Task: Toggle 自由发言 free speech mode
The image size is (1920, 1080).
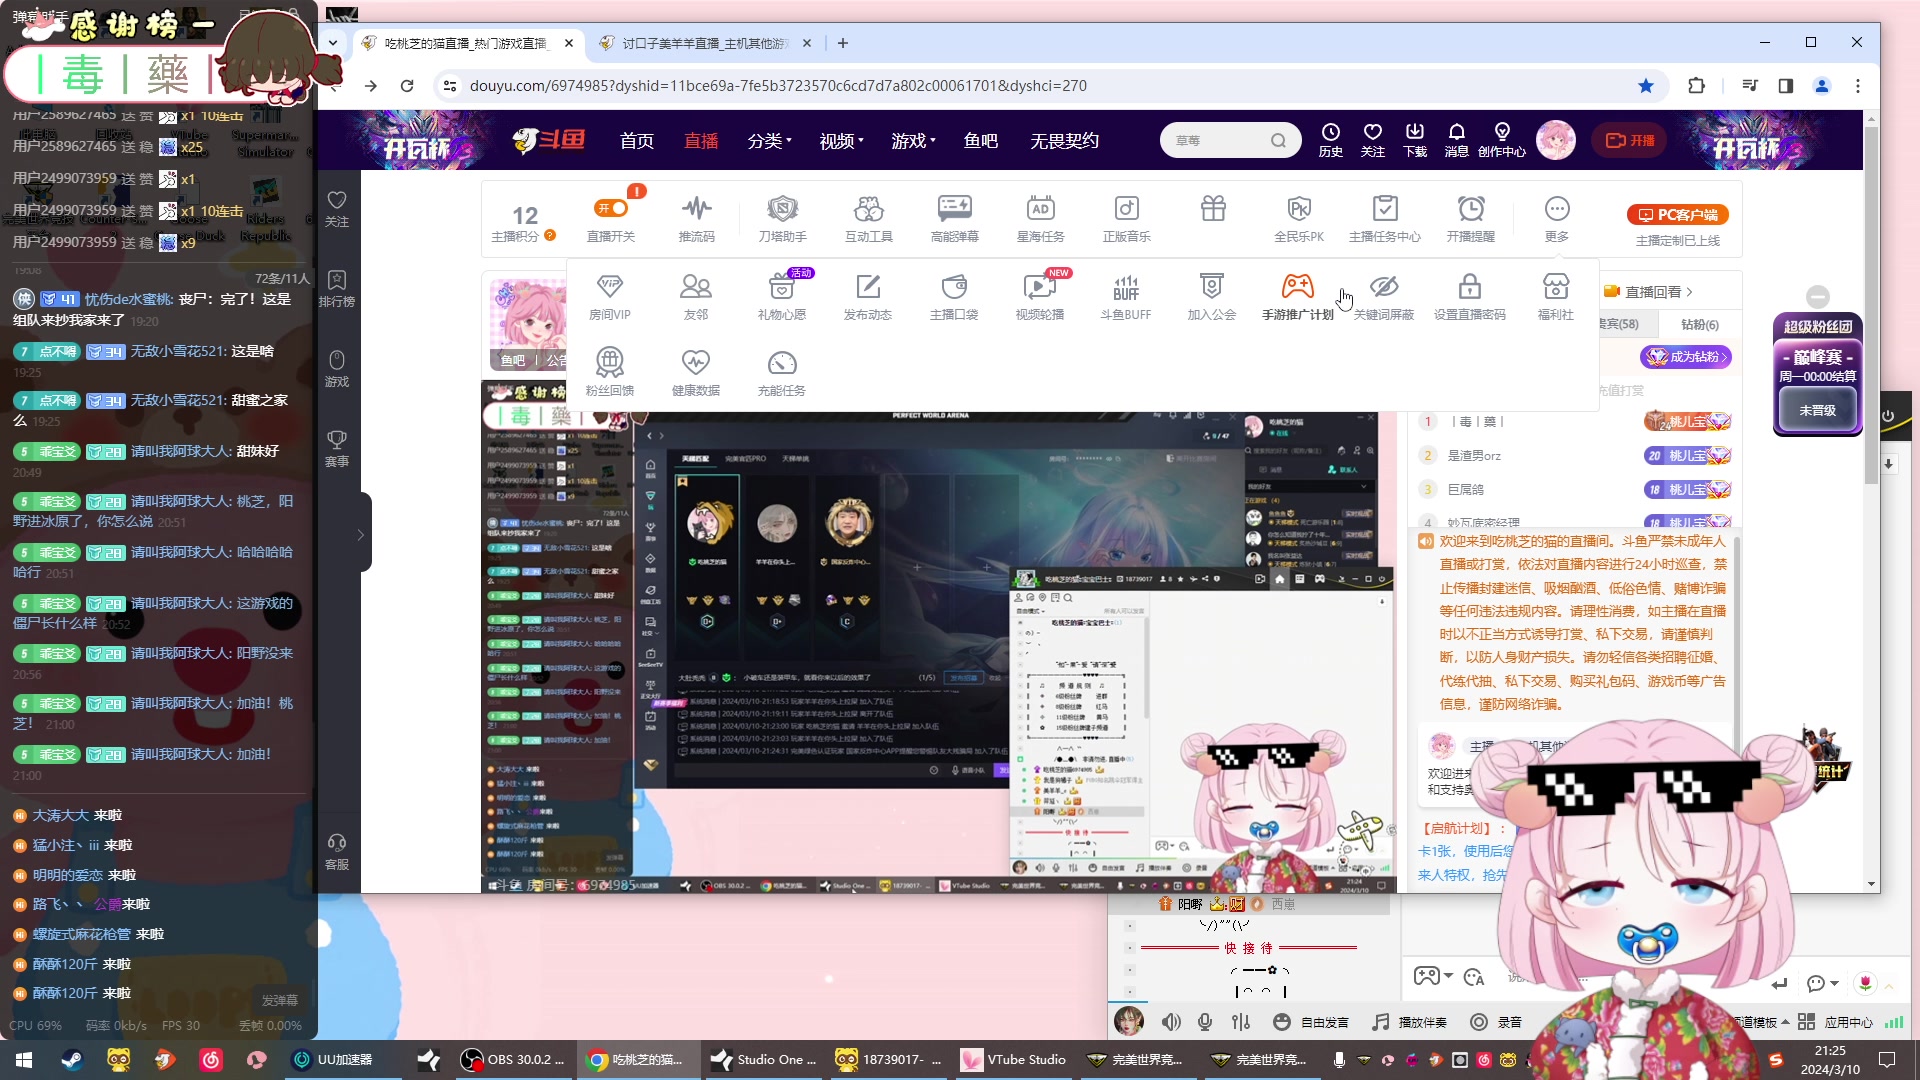Action: [x=1311, y=1022]
